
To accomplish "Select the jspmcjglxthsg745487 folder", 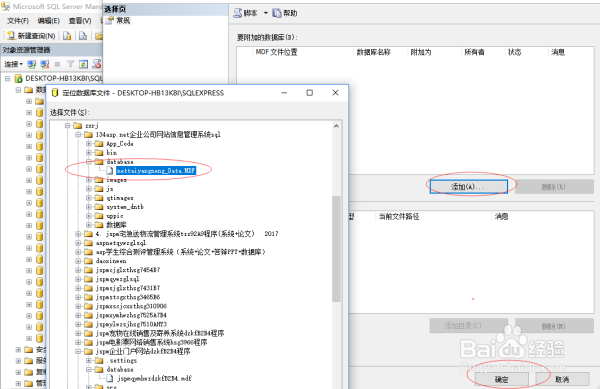I will (128, 270).
